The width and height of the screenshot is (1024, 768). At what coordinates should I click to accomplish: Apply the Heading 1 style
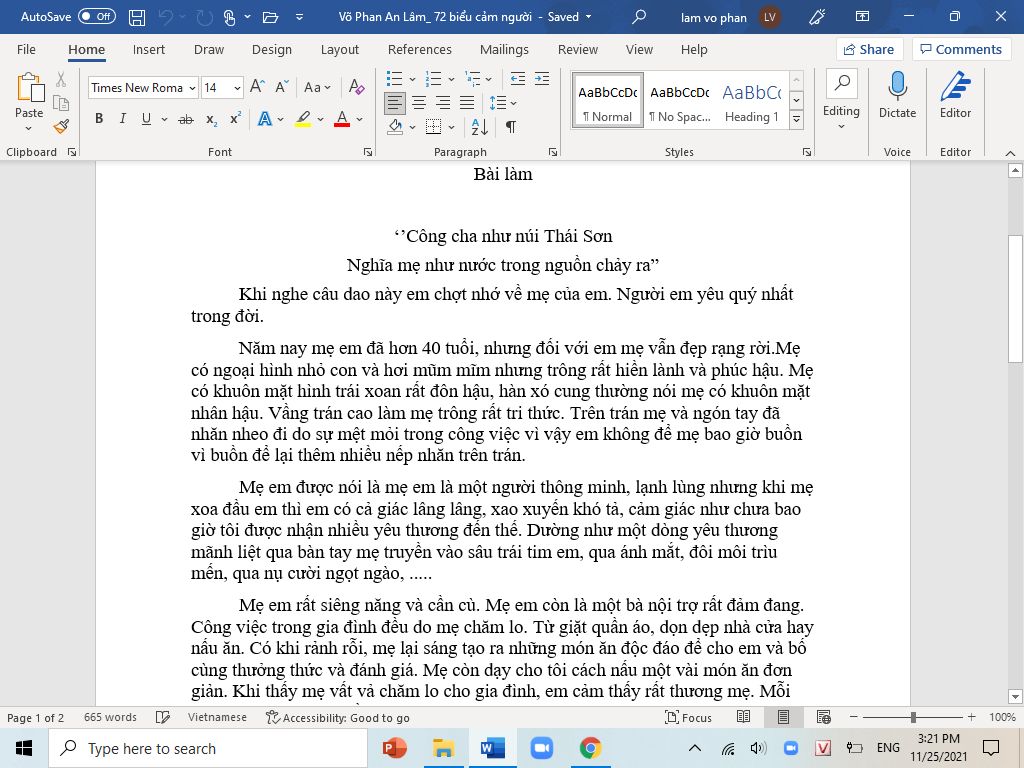pos(752,100)
